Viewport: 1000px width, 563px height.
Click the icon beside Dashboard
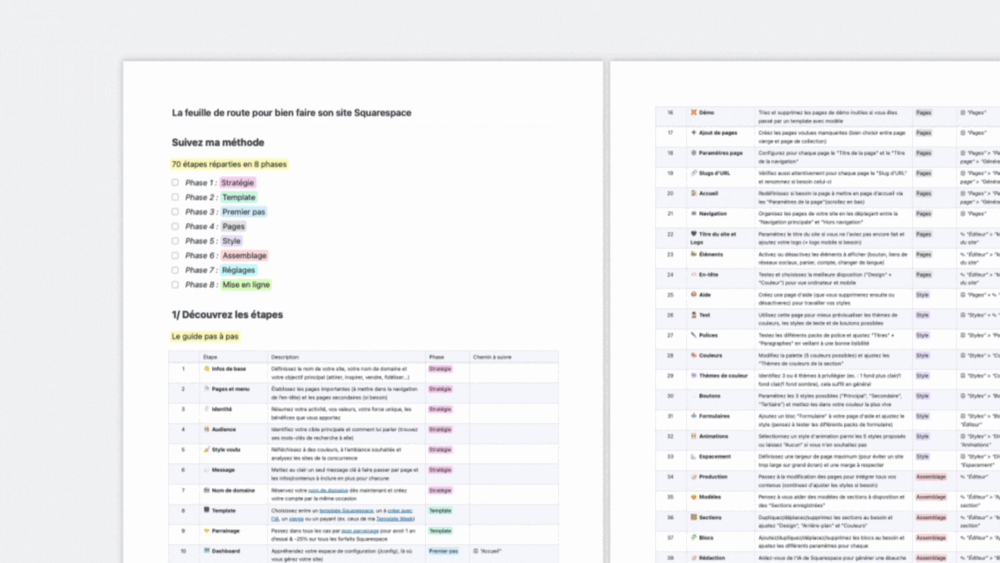207,550
